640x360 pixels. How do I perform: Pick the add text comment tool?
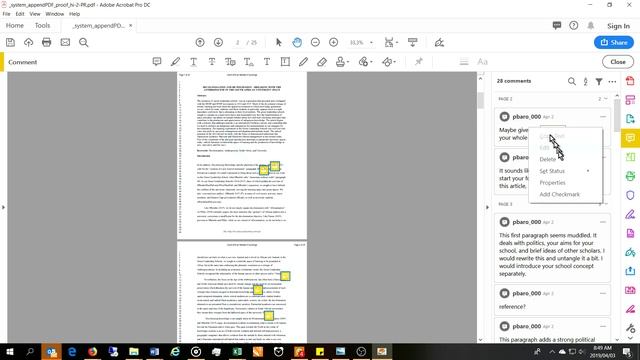click(x=267, y=62)
